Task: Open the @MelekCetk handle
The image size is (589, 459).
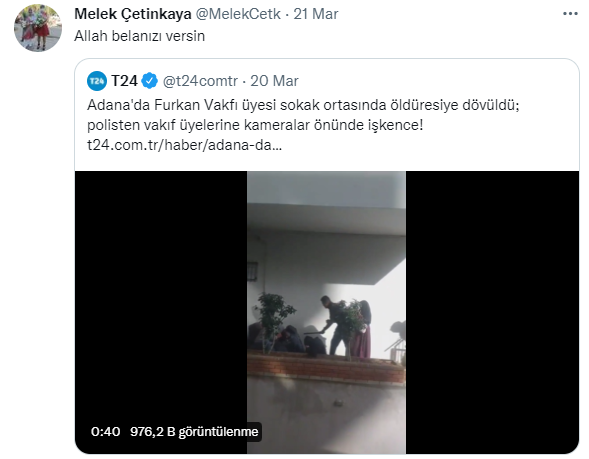Action: 238,14
